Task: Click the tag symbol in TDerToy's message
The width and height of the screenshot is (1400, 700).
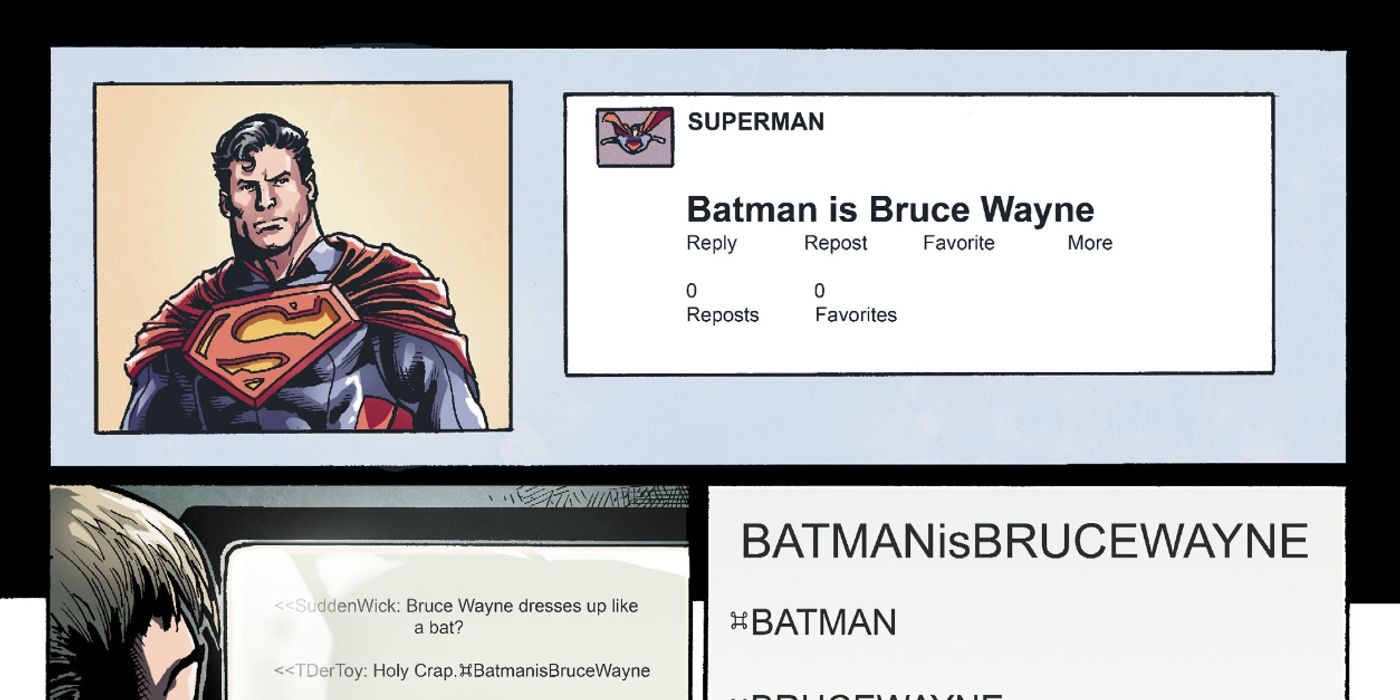Action: (465, 671)
